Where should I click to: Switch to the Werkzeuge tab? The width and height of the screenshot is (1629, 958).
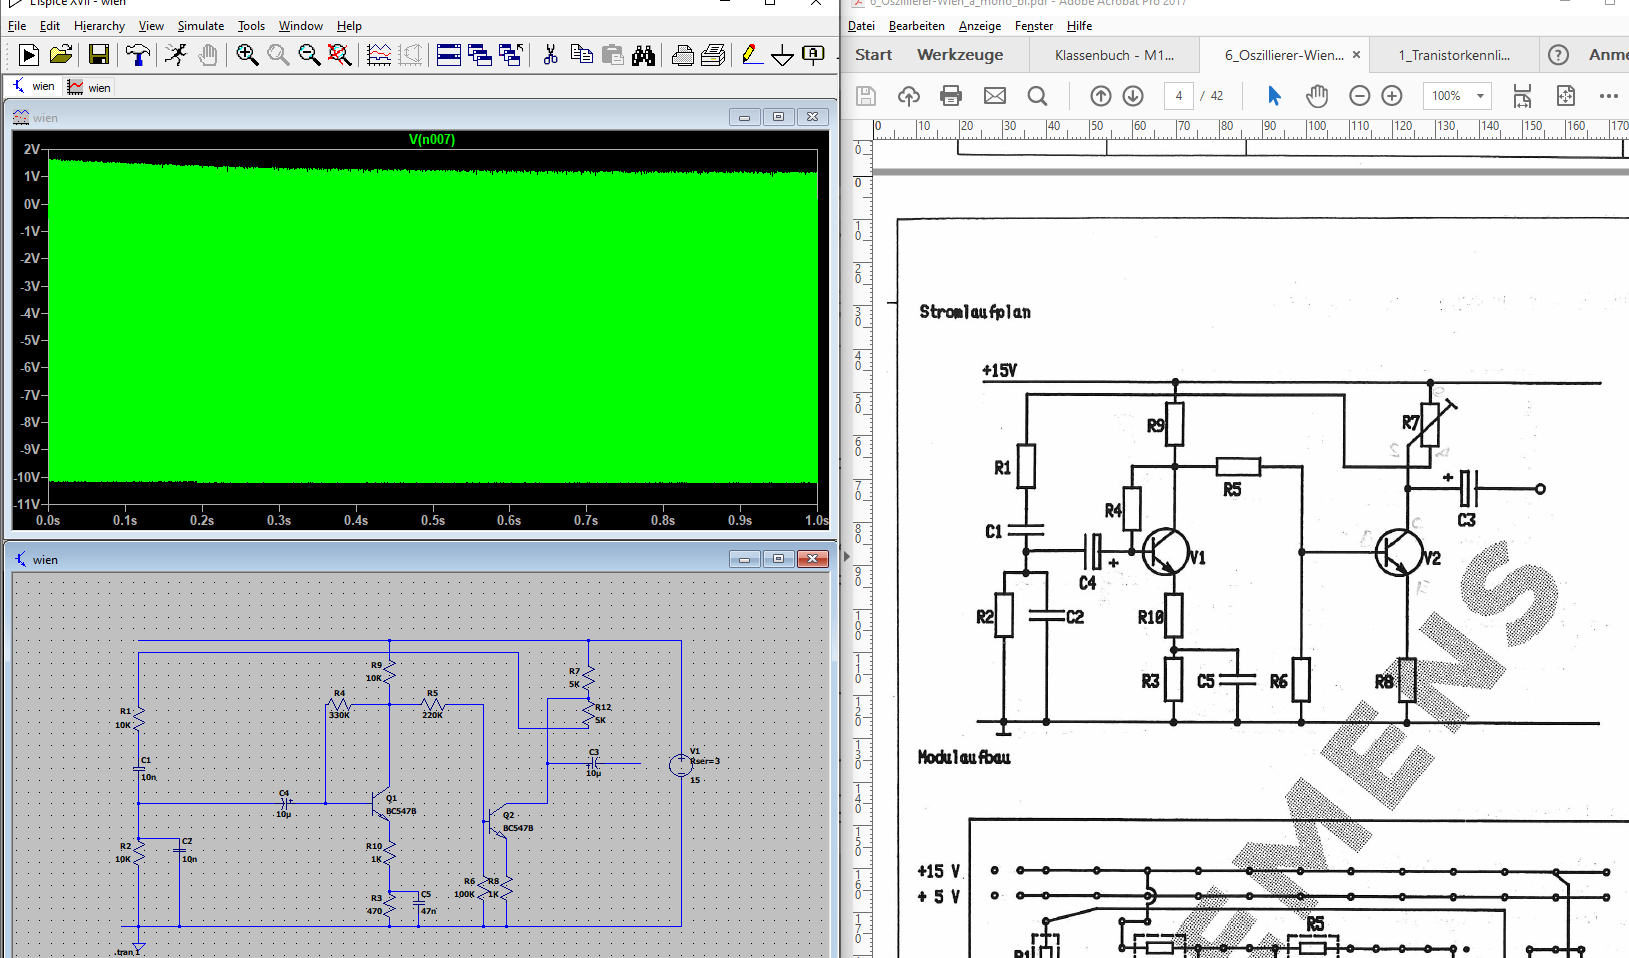960,55
